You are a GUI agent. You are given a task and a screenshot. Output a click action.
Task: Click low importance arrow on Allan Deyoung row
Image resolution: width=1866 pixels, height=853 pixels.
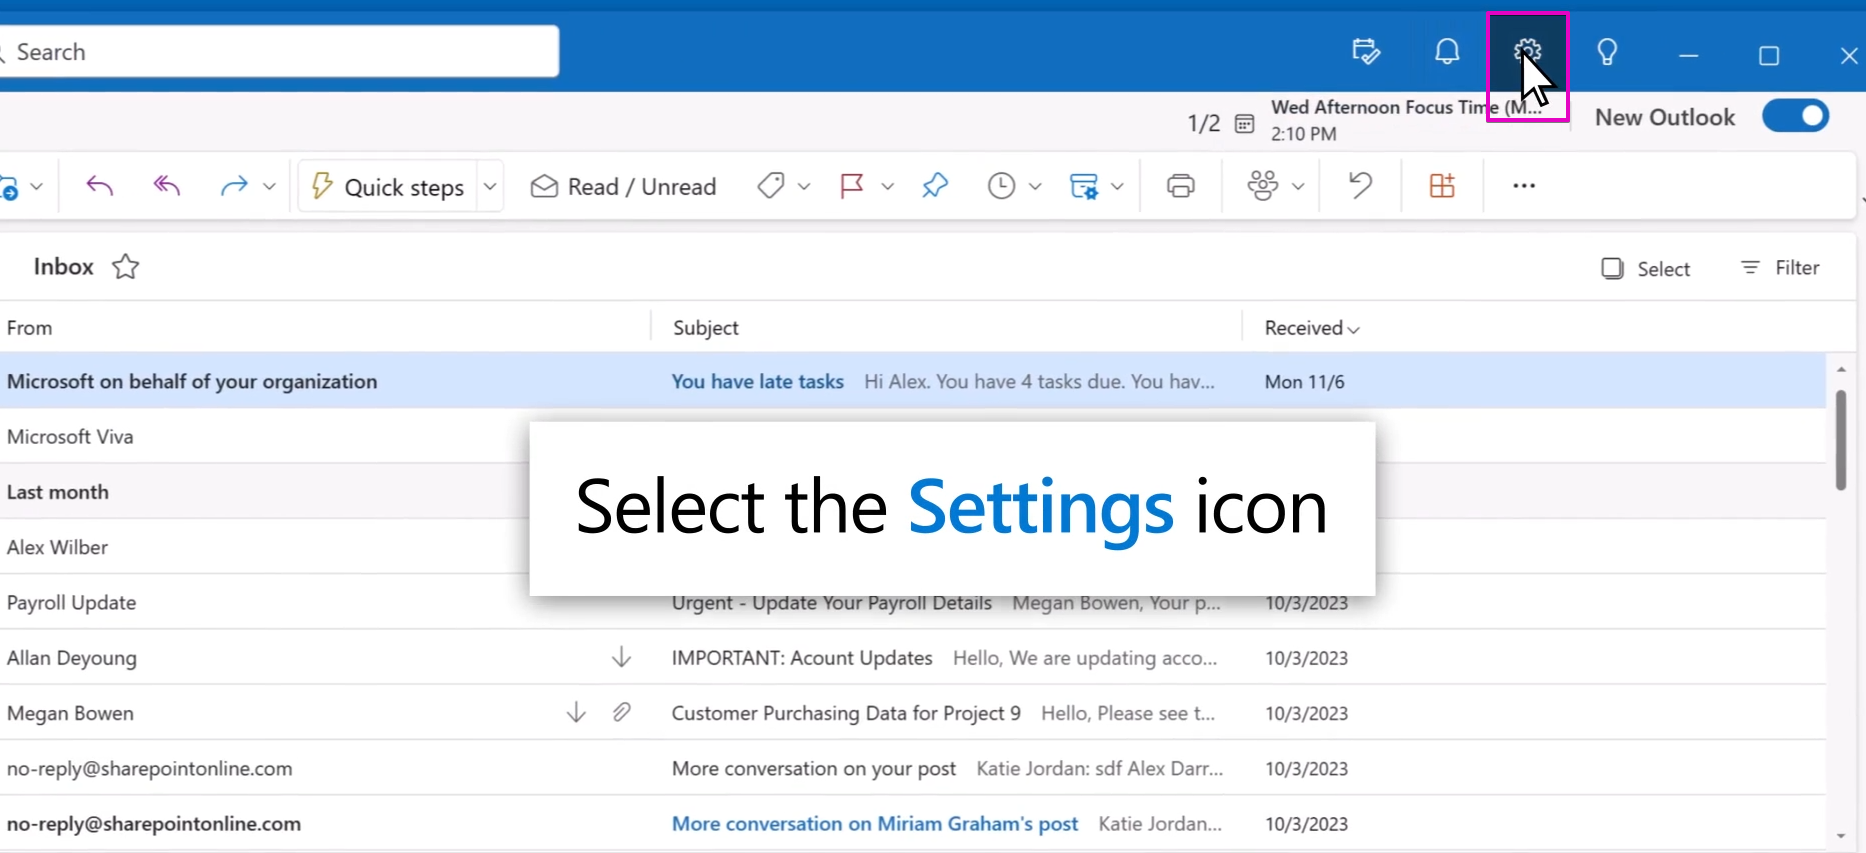(621, 657)
